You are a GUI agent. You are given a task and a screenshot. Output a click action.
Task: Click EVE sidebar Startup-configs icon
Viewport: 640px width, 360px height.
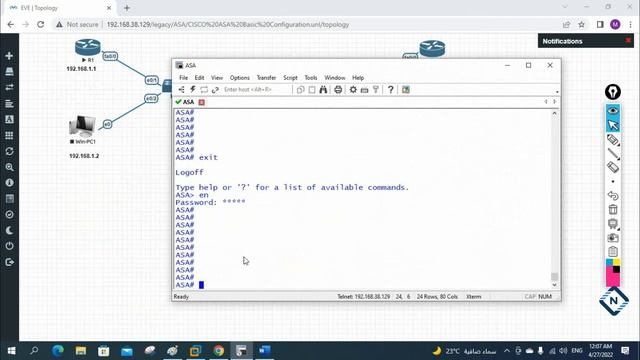[x=9, y=104]
